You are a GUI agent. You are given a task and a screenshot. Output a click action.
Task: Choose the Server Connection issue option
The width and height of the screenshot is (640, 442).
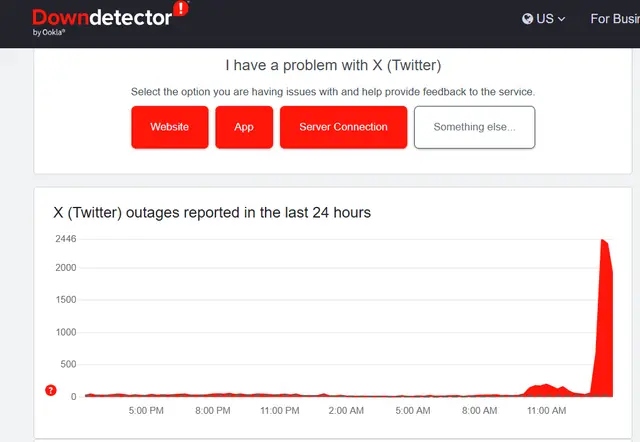pyautogui.click(x=343, y=127)
